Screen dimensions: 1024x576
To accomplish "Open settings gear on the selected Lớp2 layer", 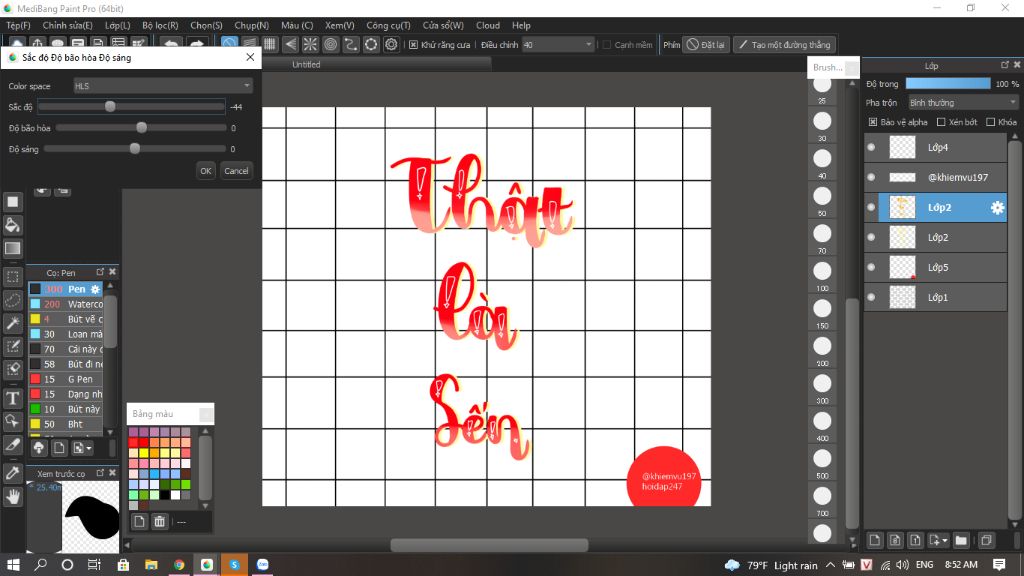I will pyautogui.click(x=997, y=208).
